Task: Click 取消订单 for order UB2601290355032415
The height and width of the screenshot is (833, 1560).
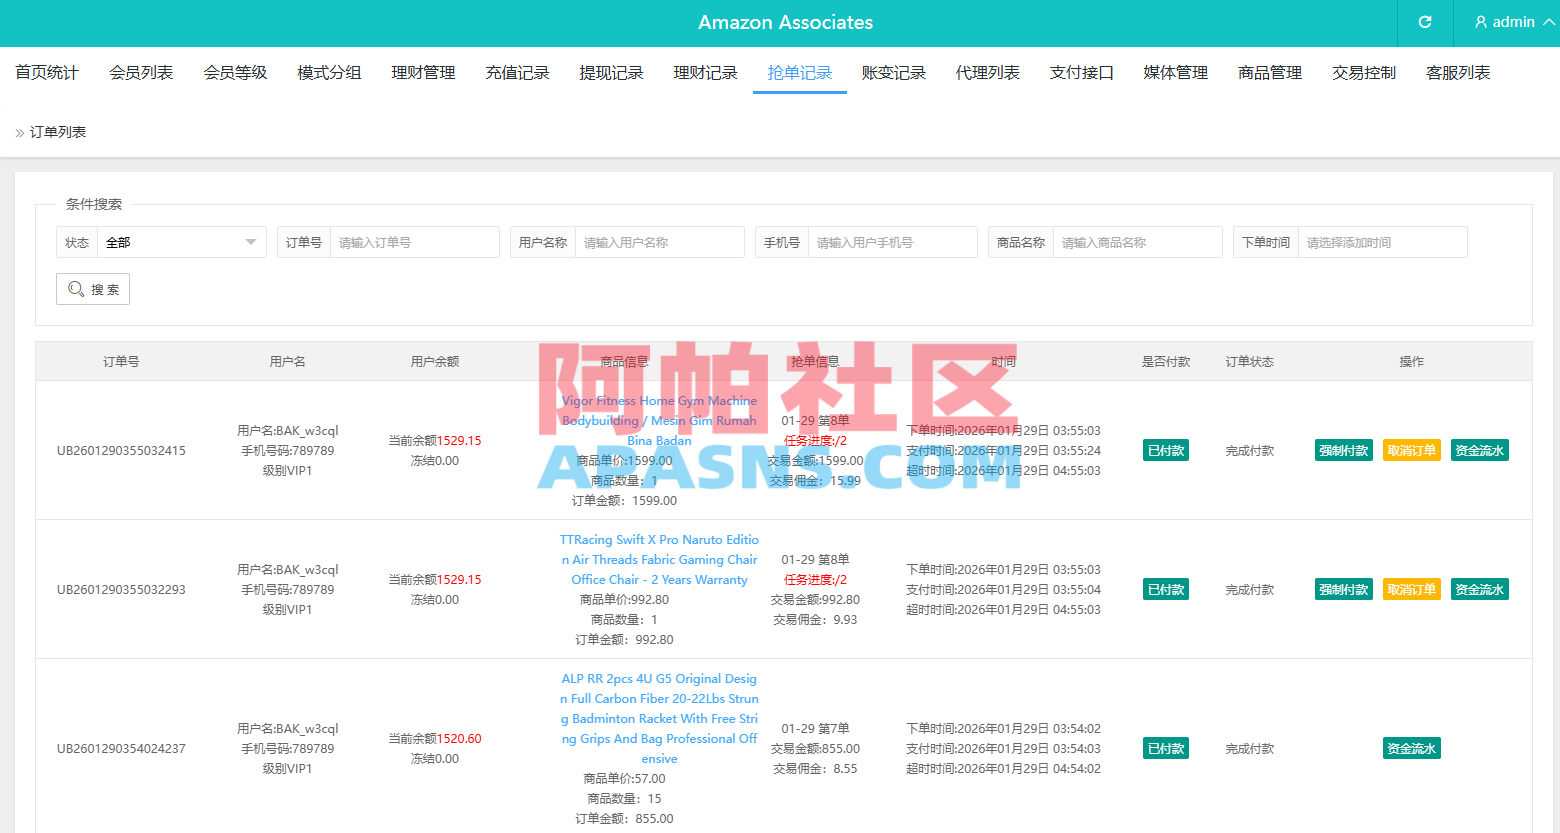Action: click(1411, 450)
